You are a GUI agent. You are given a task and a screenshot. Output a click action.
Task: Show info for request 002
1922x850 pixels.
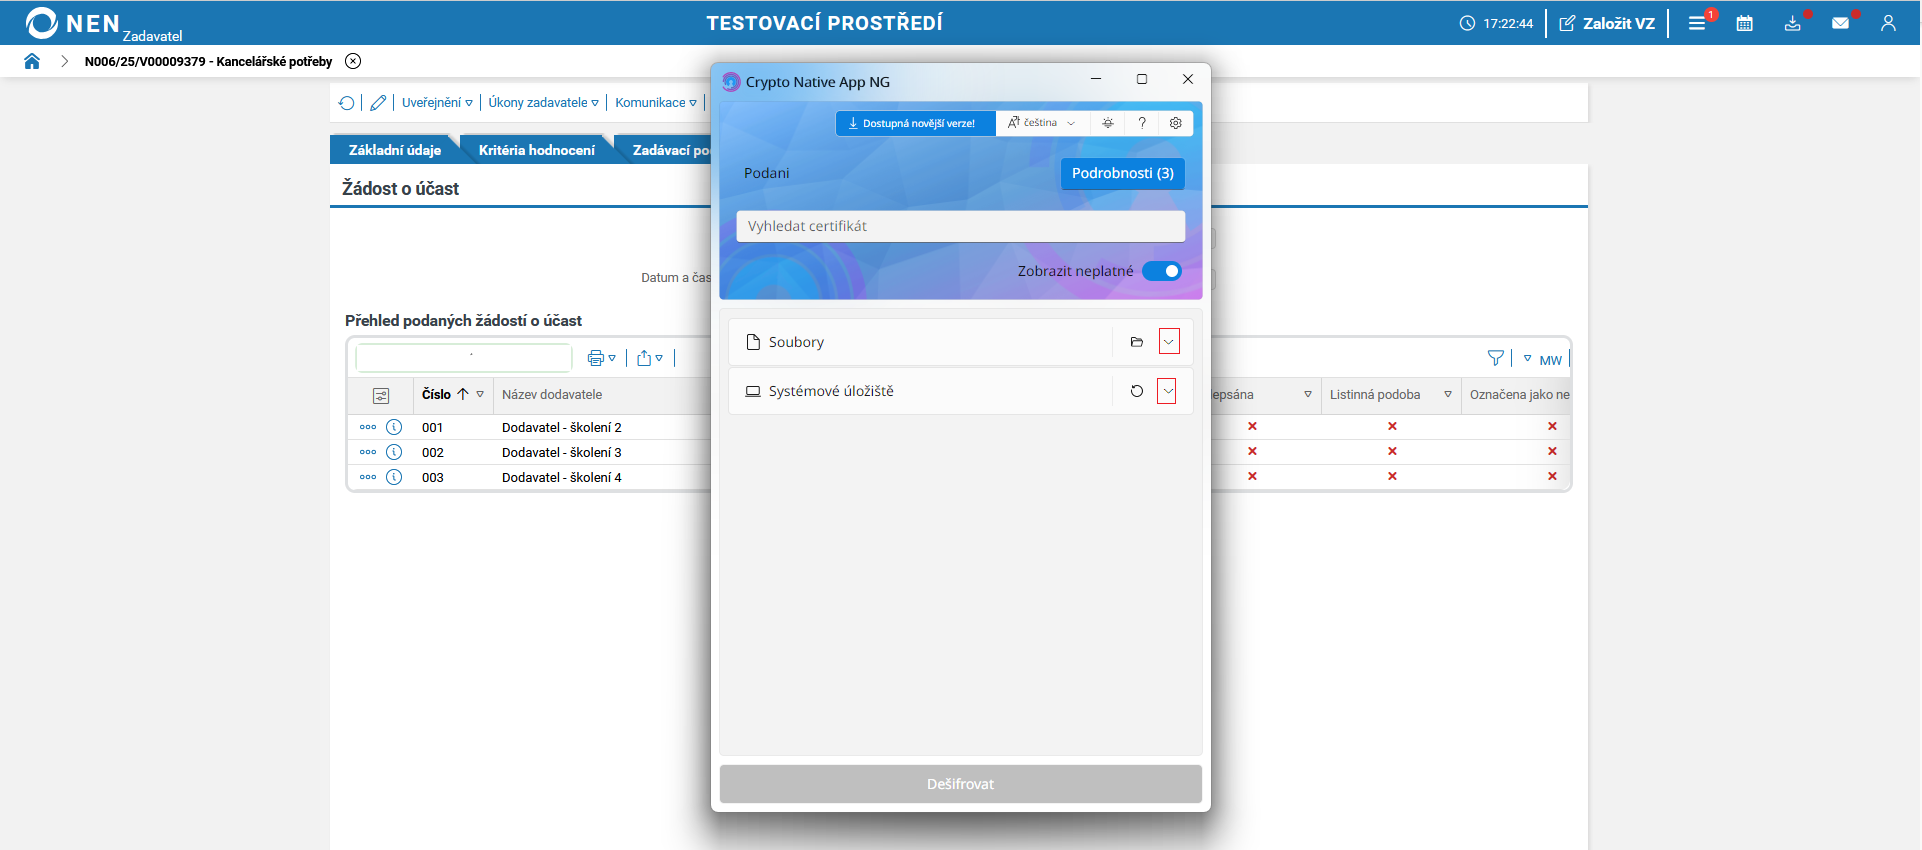click(394, 452)
